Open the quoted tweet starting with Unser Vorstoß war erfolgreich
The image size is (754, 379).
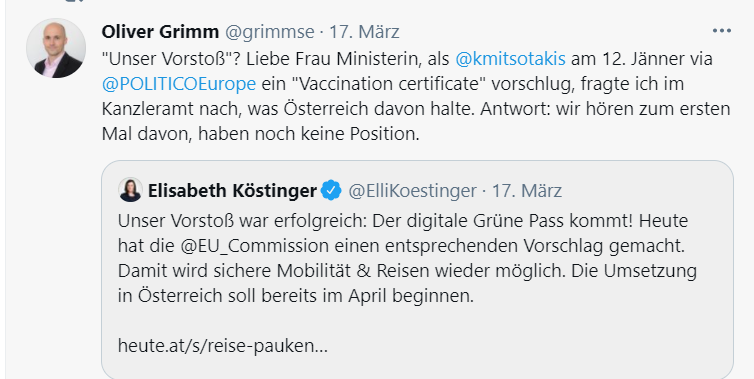[417, 270]
